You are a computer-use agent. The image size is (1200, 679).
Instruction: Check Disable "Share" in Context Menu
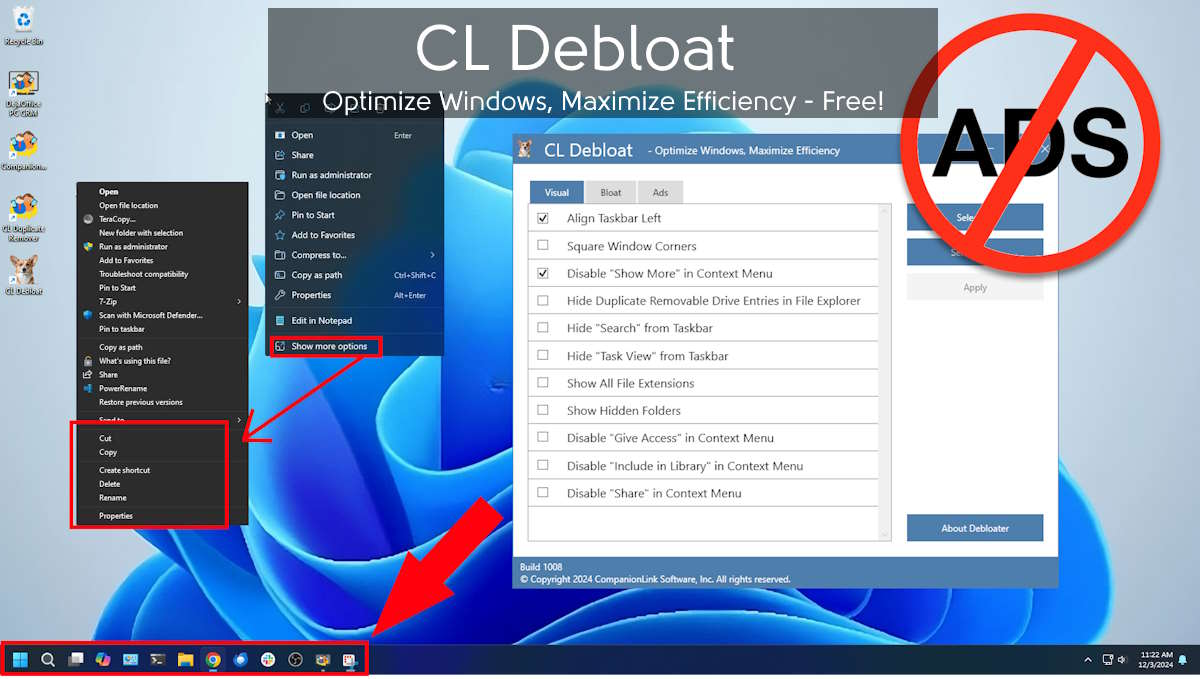(543, 492)
